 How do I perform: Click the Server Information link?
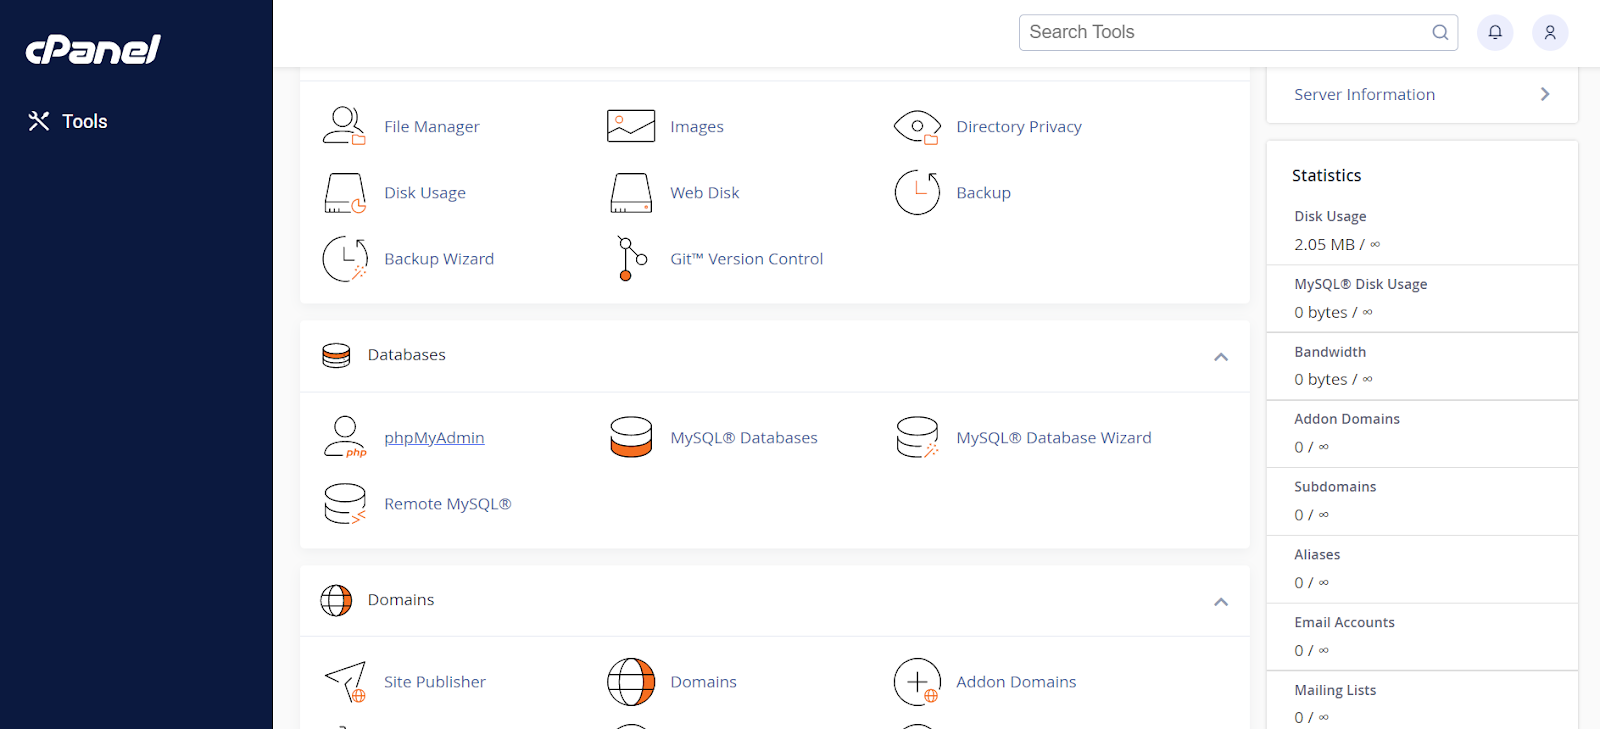point(1364,95)
